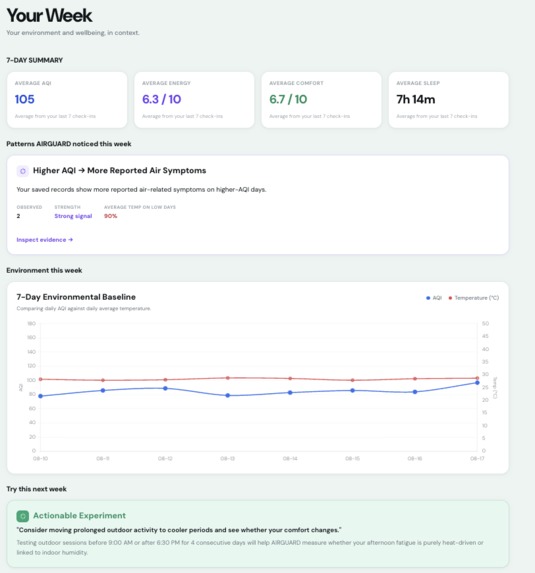Click the red temperature point for 08-11
535x573 pixels.
point(103,380)
